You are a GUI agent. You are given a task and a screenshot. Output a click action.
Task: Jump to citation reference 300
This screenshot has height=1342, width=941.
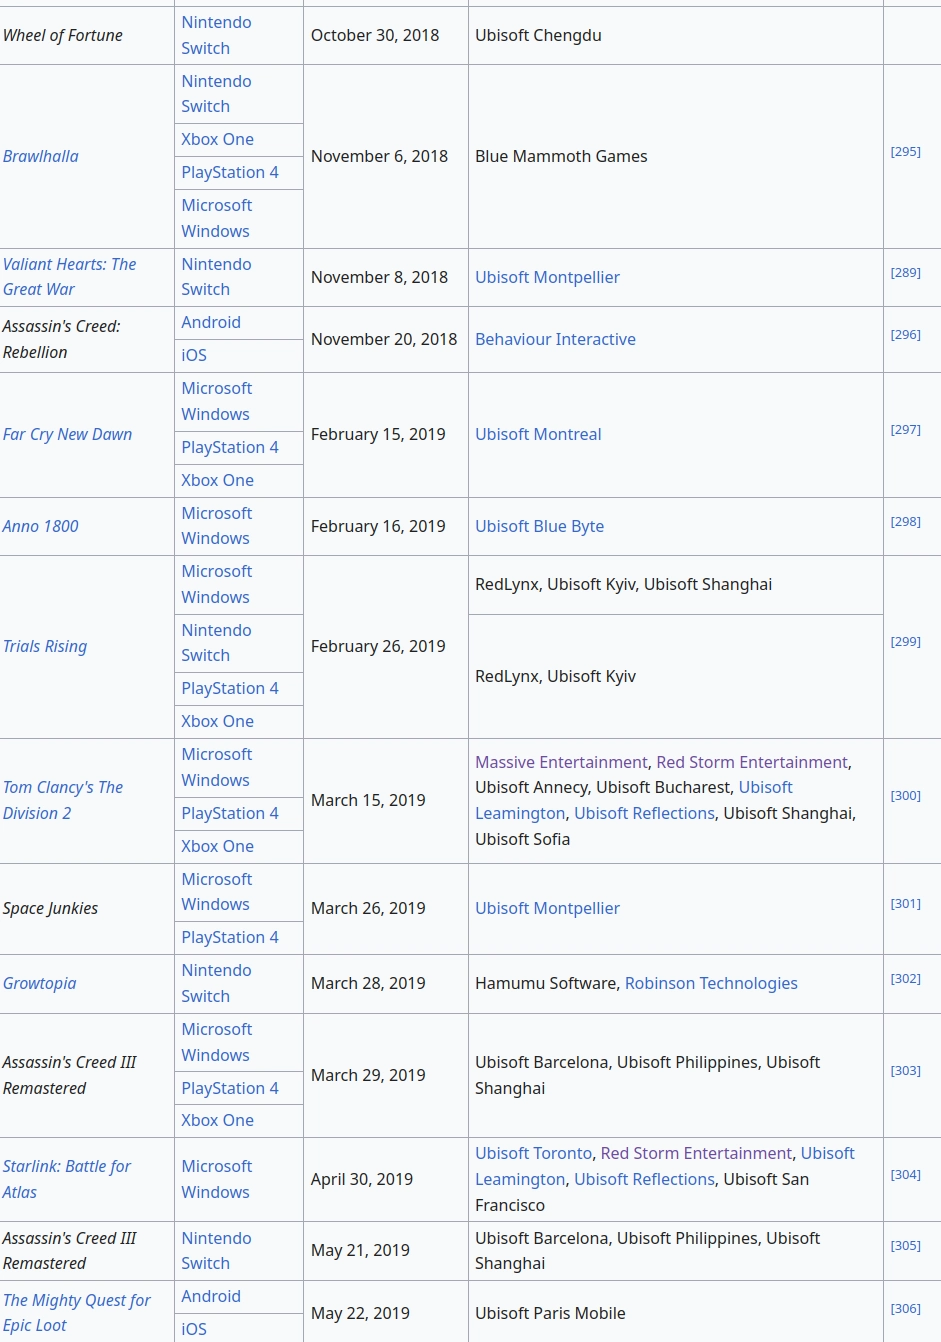(905, 796)
